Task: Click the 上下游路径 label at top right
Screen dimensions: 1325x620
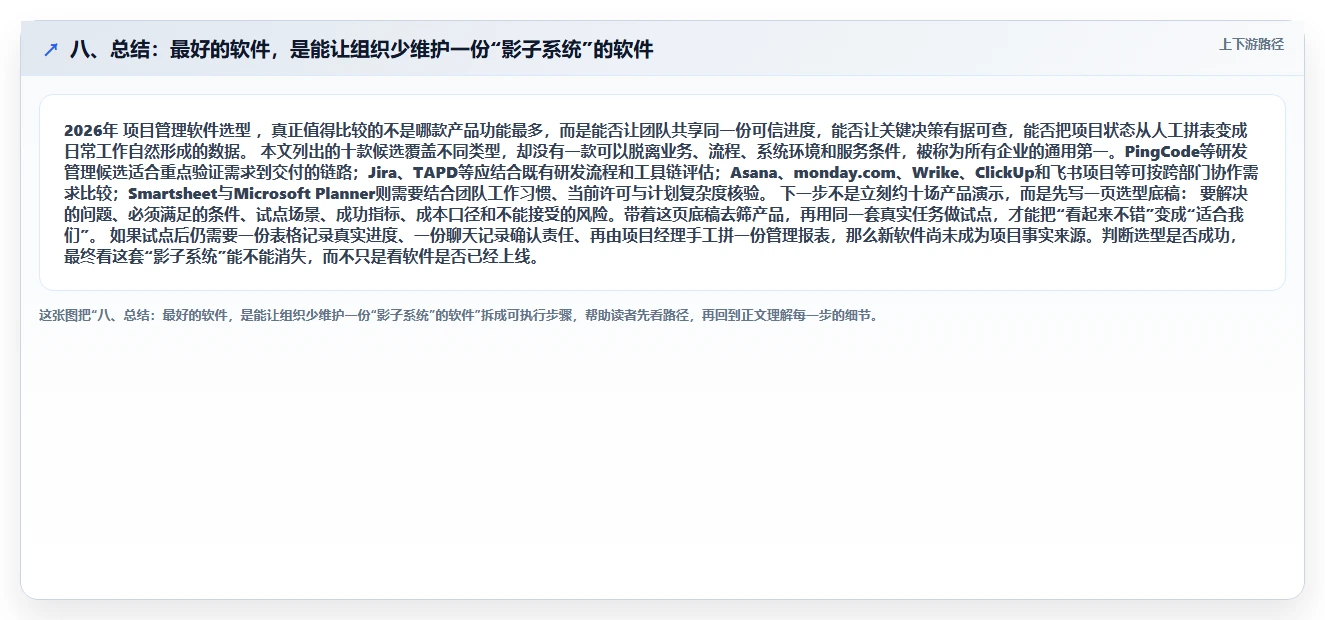Action: point(1251,44)
